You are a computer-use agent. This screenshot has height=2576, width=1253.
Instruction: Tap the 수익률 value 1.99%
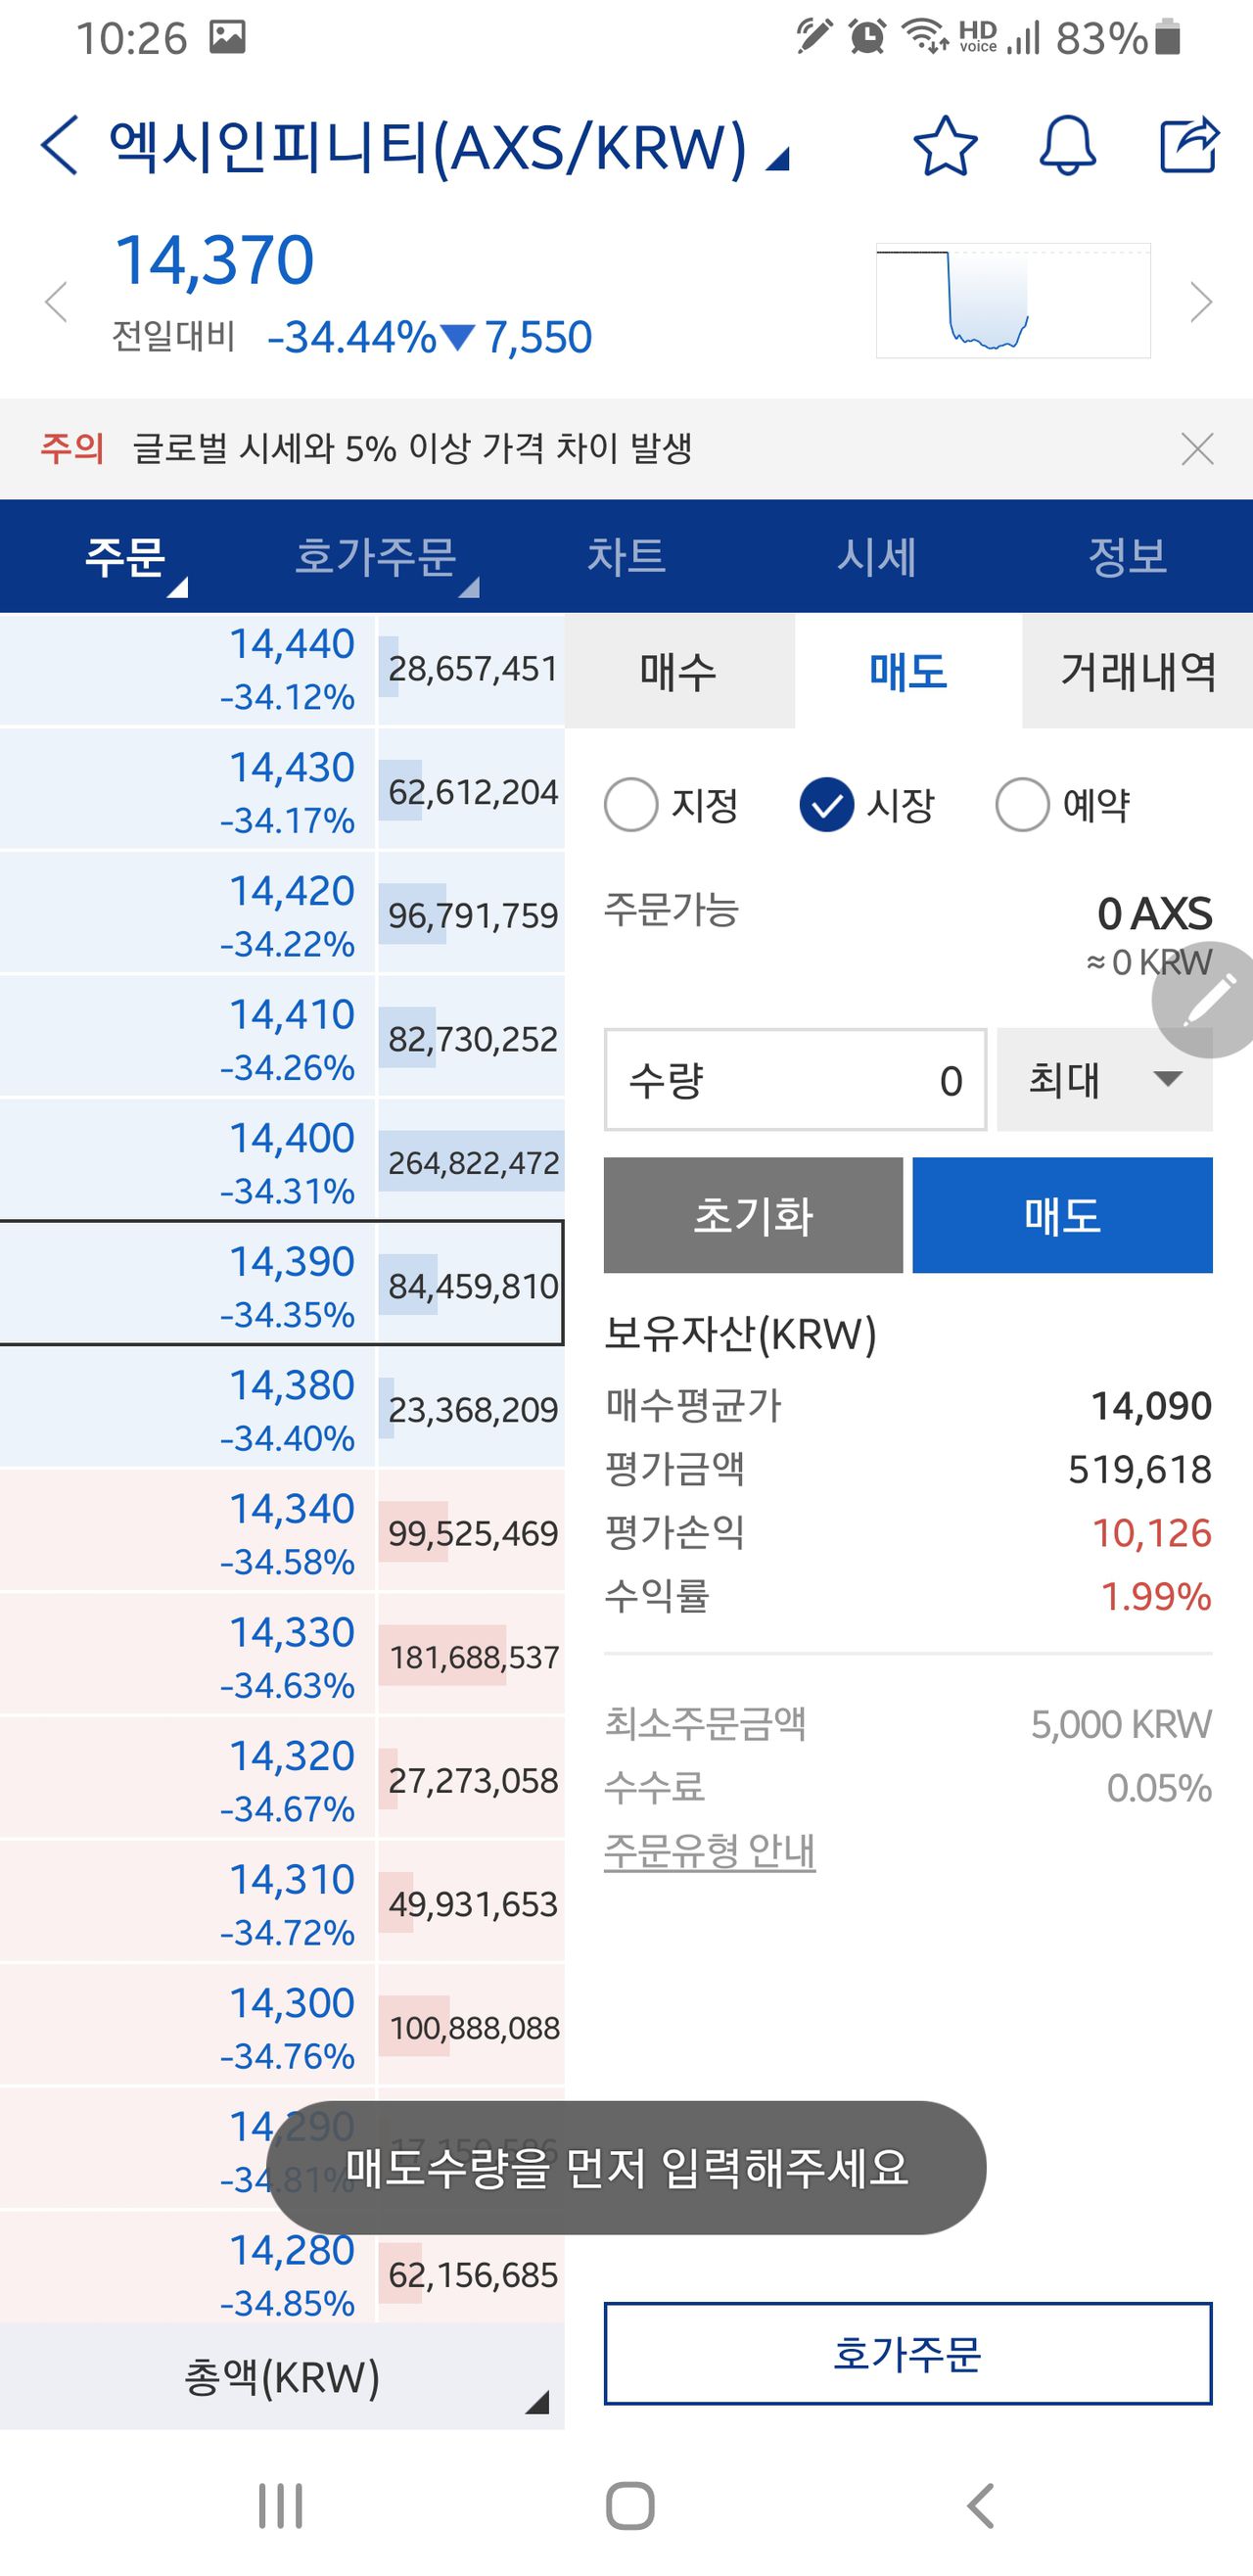1156,1596
